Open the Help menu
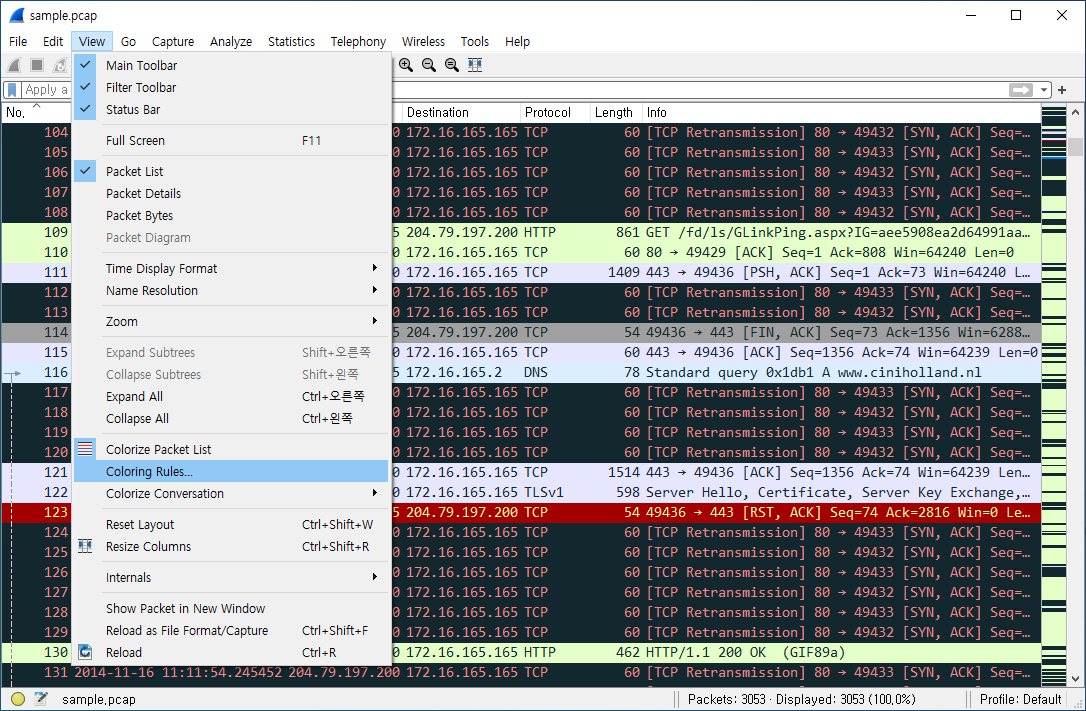1086x711 pixels. (517, 42)
